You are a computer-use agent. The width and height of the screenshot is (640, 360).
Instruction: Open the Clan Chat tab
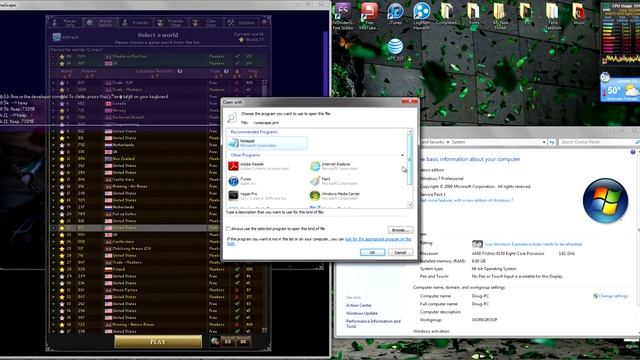(207, 22)
